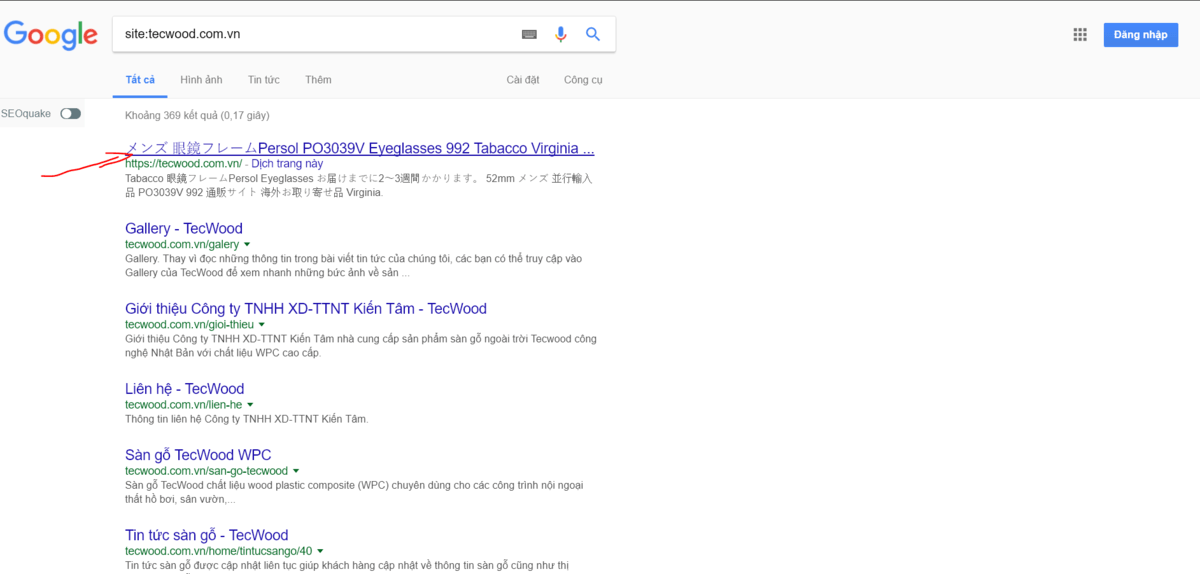Toggle the SEOquake switch

[x=70, y=114]
